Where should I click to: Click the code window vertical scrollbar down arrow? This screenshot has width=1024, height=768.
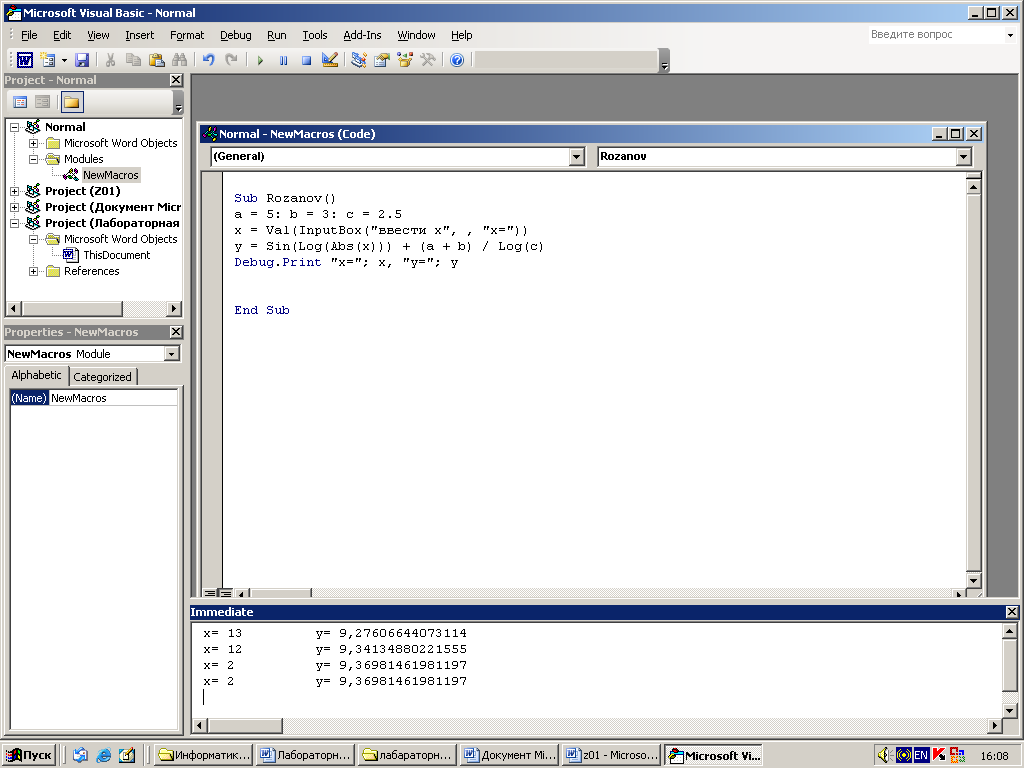click(973, 581)
